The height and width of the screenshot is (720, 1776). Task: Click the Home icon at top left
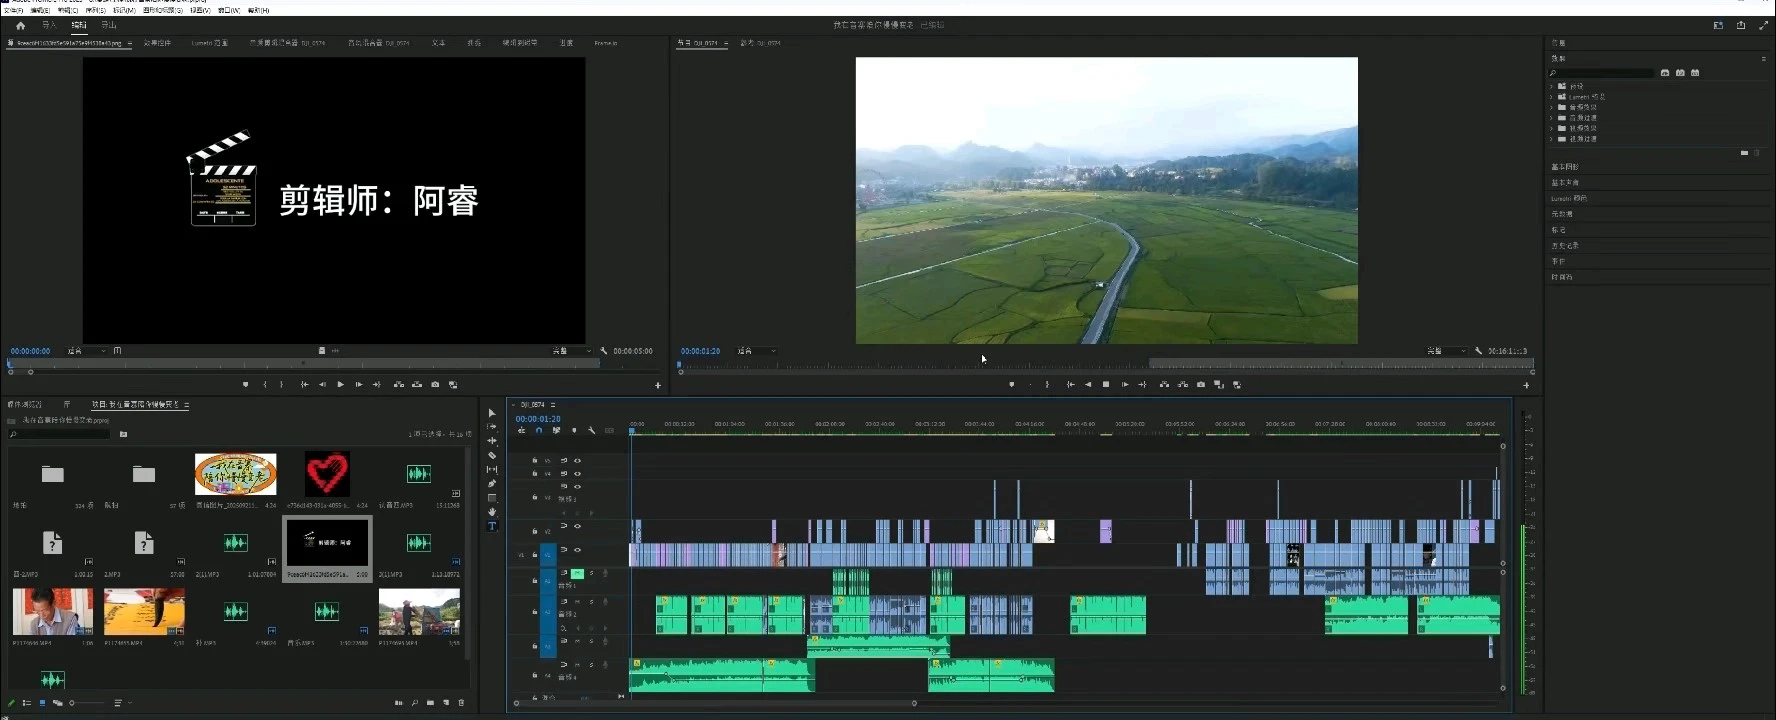pos(20,25)
